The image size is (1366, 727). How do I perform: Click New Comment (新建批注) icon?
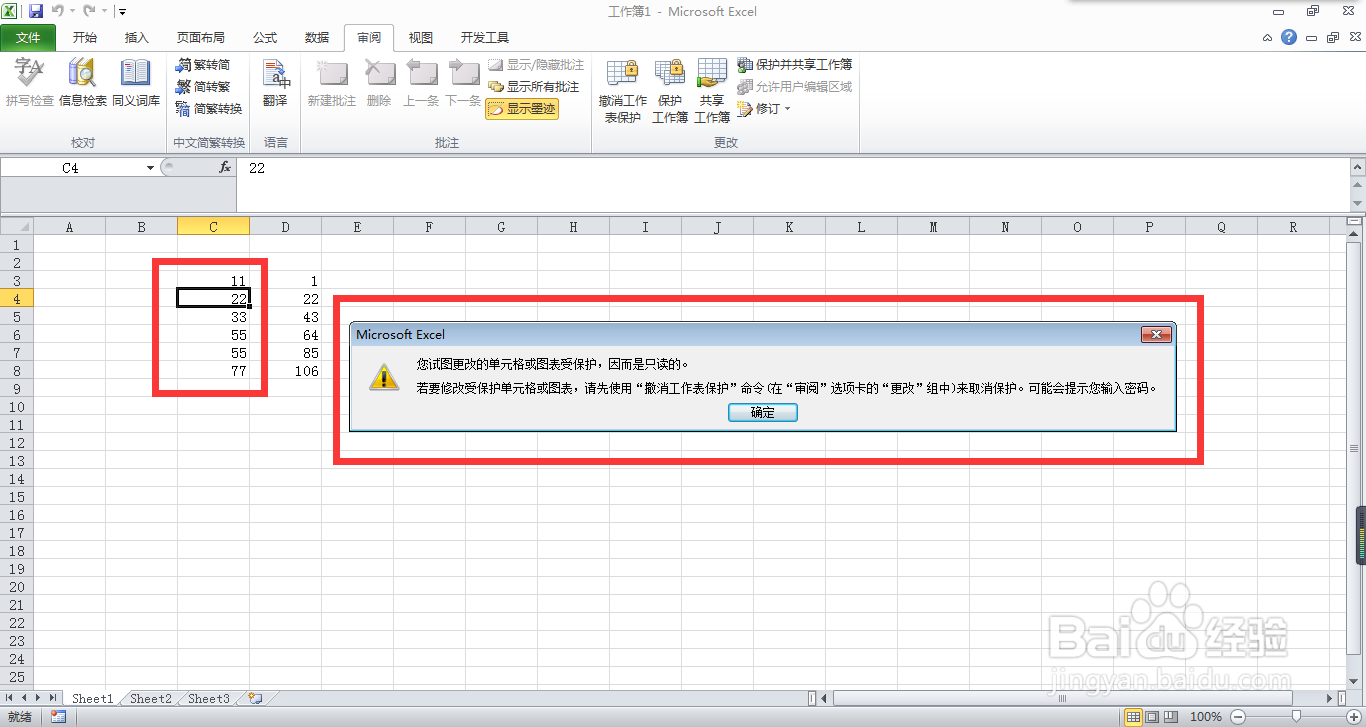point(332,83)
